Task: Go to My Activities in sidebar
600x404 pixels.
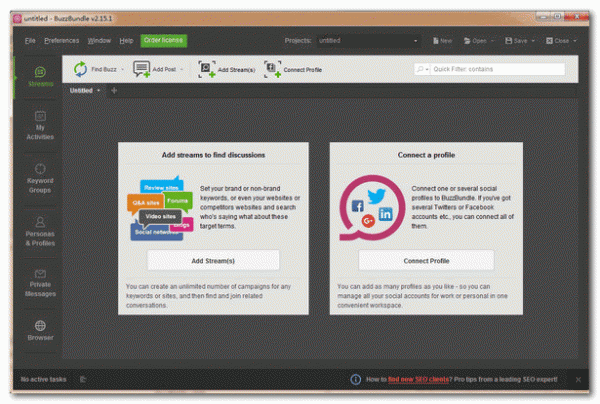Action: click(40, 125)
